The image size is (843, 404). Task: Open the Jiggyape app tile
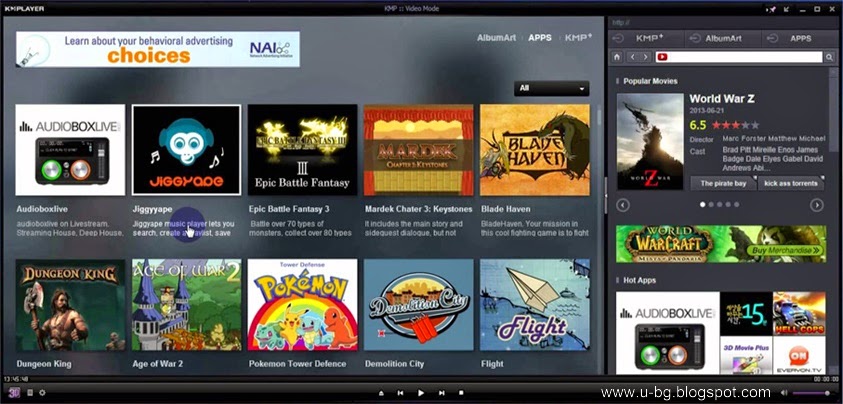[x=187, y=150]
